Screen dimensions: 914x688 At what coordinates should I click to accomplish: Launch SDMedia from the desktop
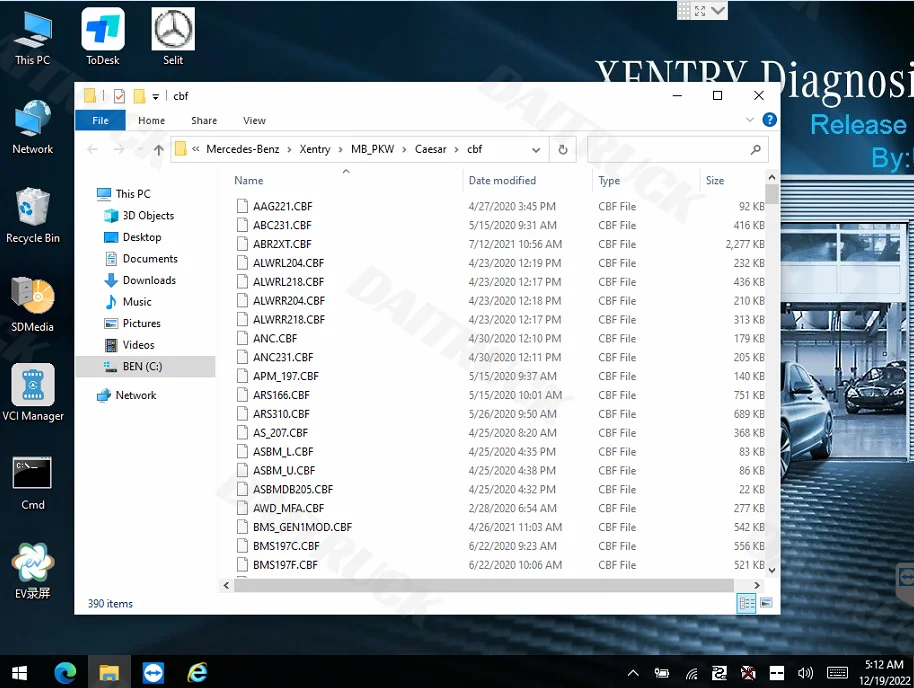[33, 305]
